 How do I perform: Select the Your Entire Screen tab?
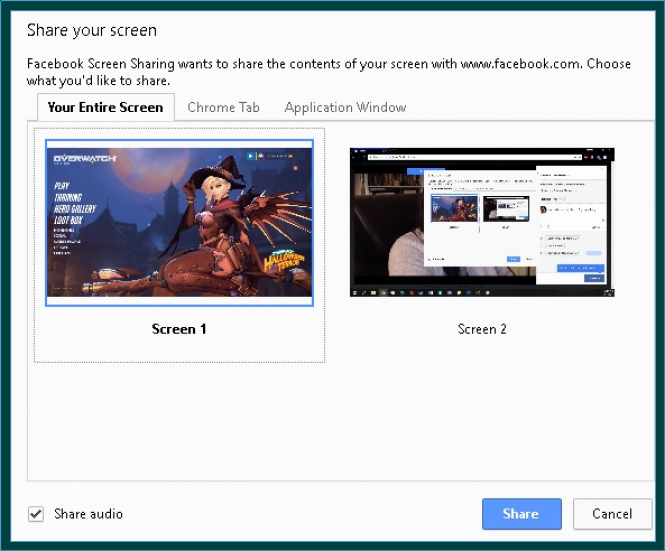click(105, 107)
